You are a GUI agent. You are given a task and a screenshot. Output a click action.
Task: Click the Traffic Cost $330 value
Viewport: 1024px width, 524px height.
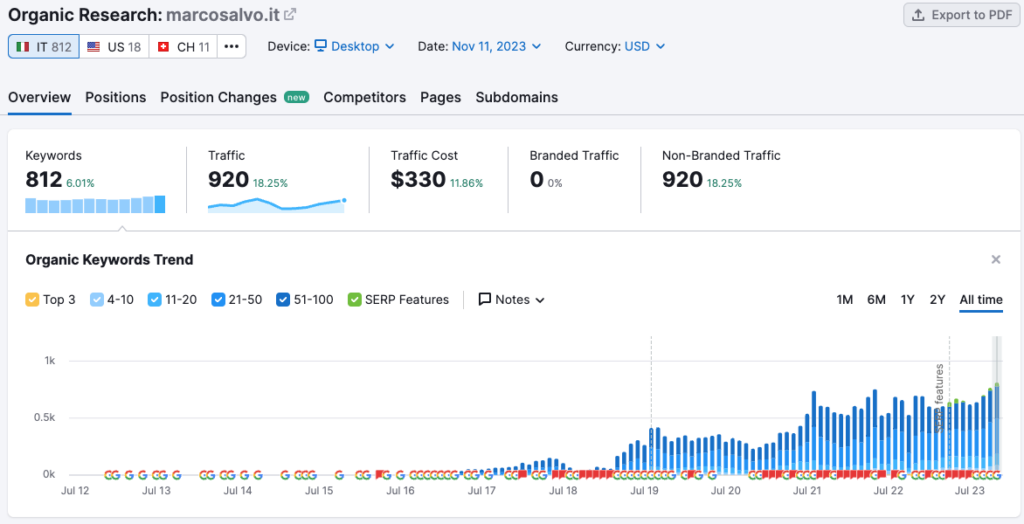tap(418, 179)
